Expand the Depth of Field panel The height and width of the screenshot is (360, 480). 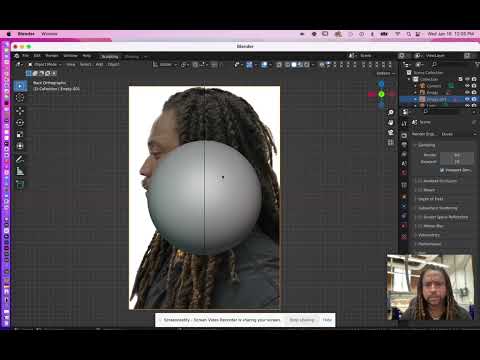(x=430, y=199)
